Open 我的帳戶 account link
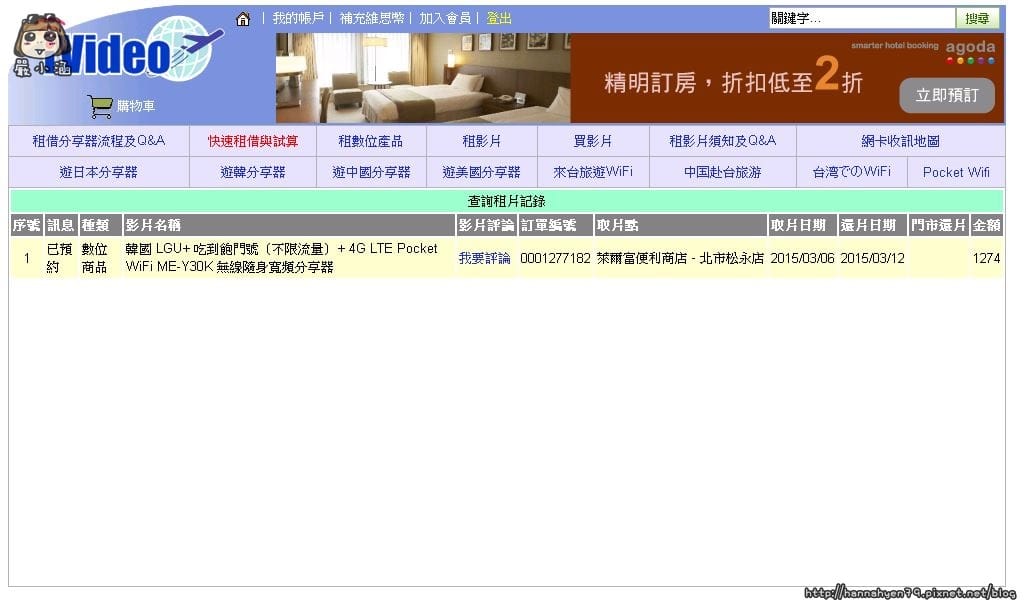 (298, 18)
